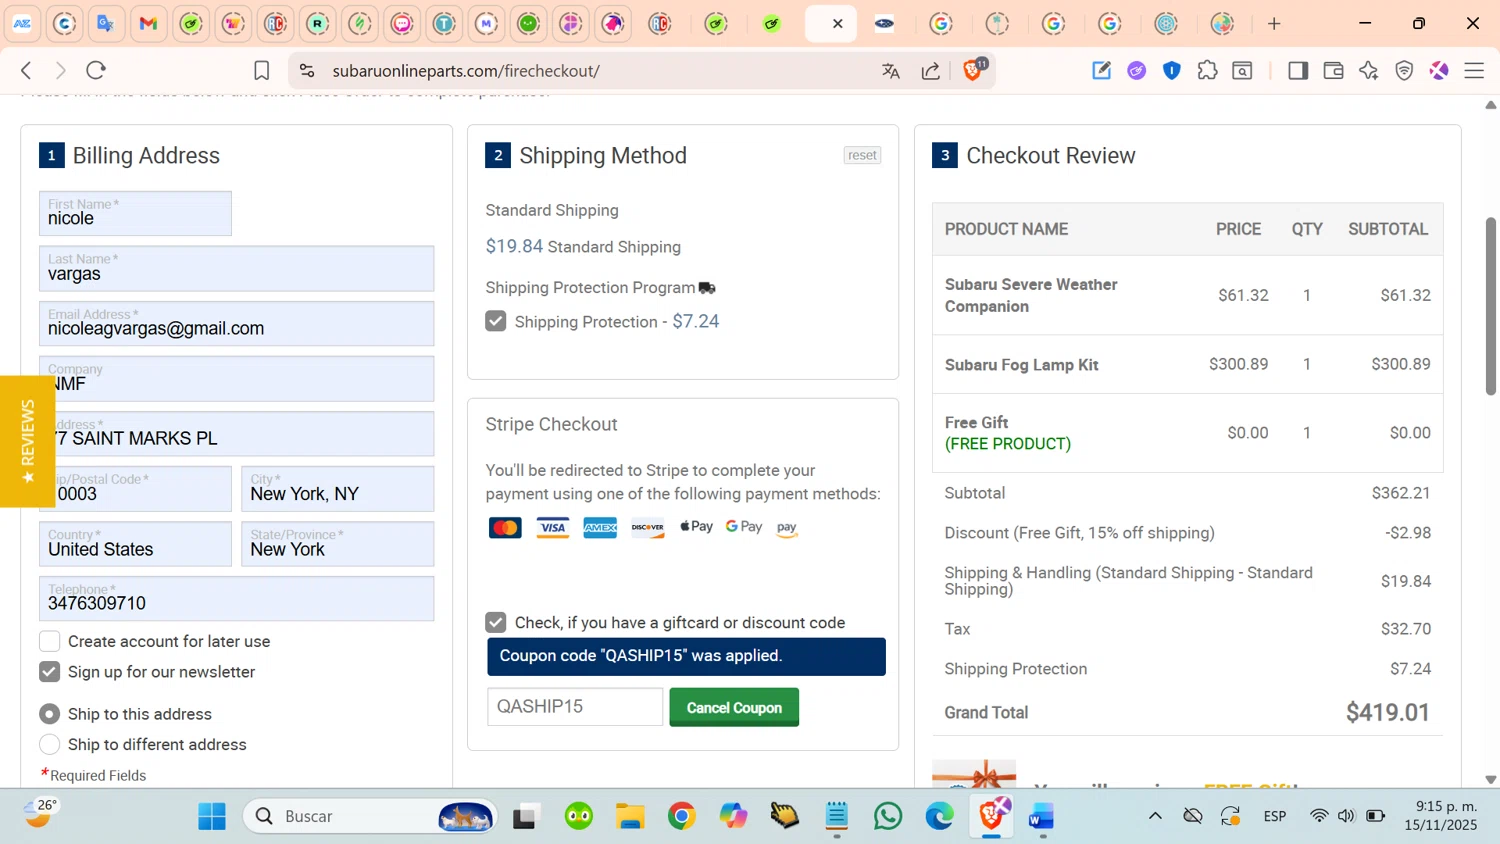
Task: Open Microsoft Word from the taskbar
Action: (x=1041, y=816)
